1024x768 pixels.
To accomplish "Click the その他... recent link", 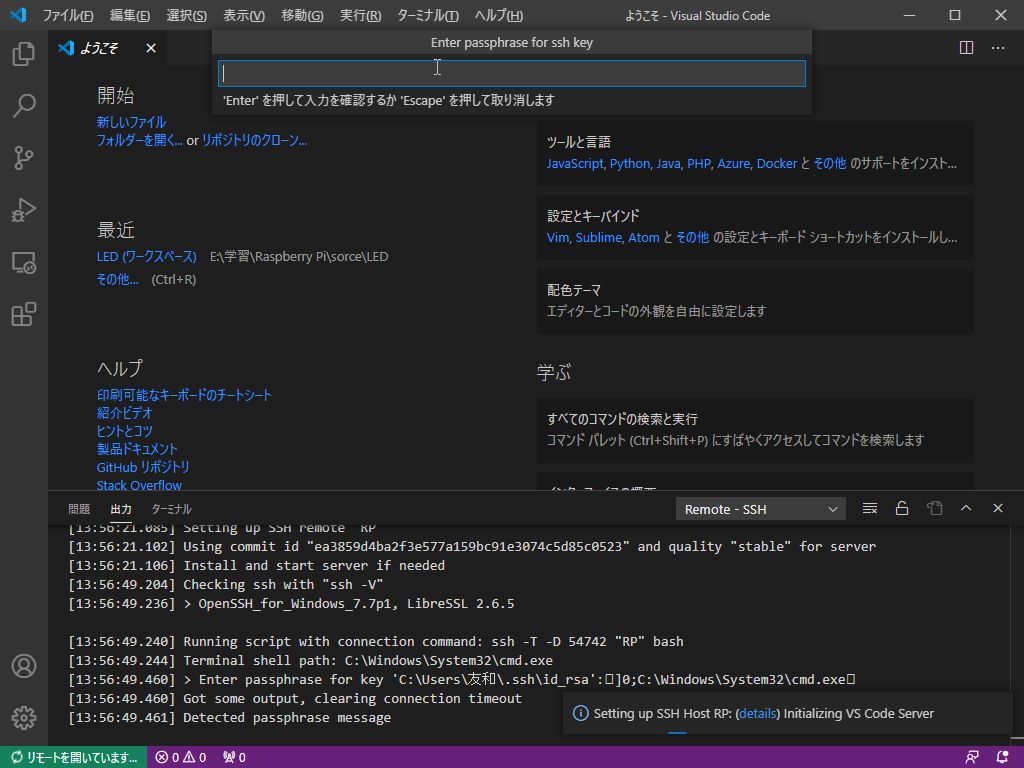I will pos(118,280).
